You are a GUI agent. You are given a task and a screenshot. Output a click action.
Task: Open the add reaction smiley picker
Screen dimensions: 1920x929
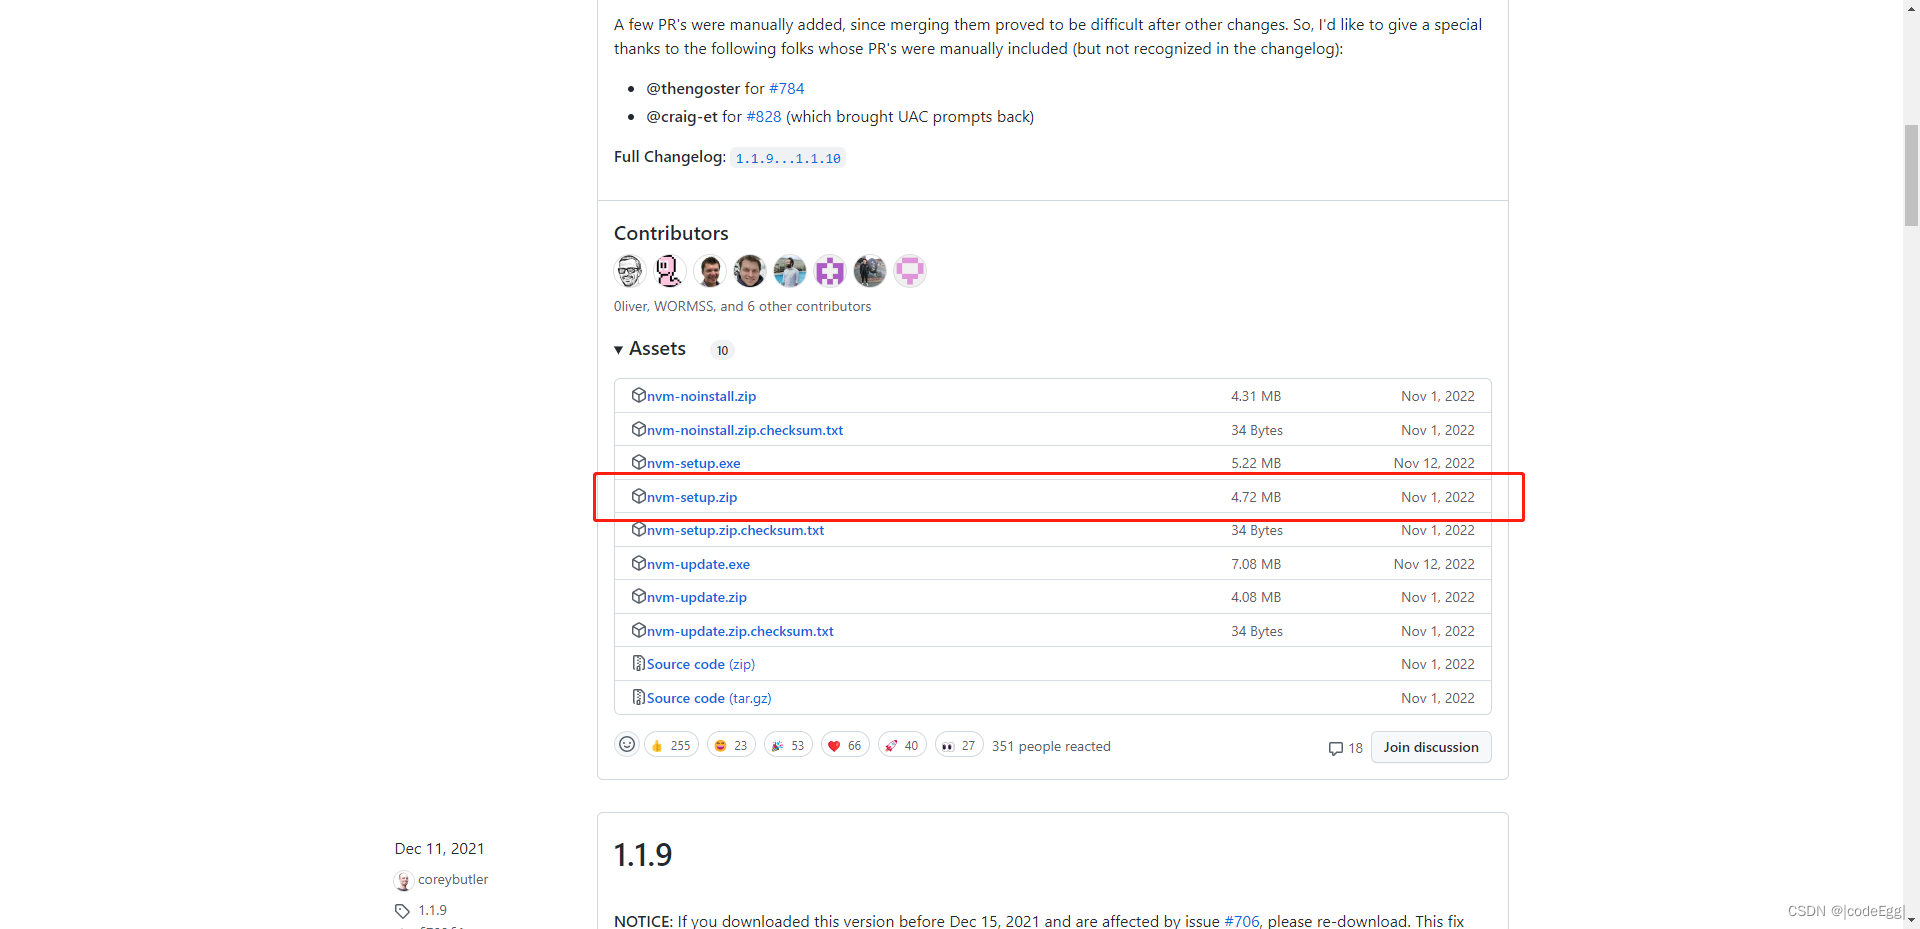tap(627, 744)
